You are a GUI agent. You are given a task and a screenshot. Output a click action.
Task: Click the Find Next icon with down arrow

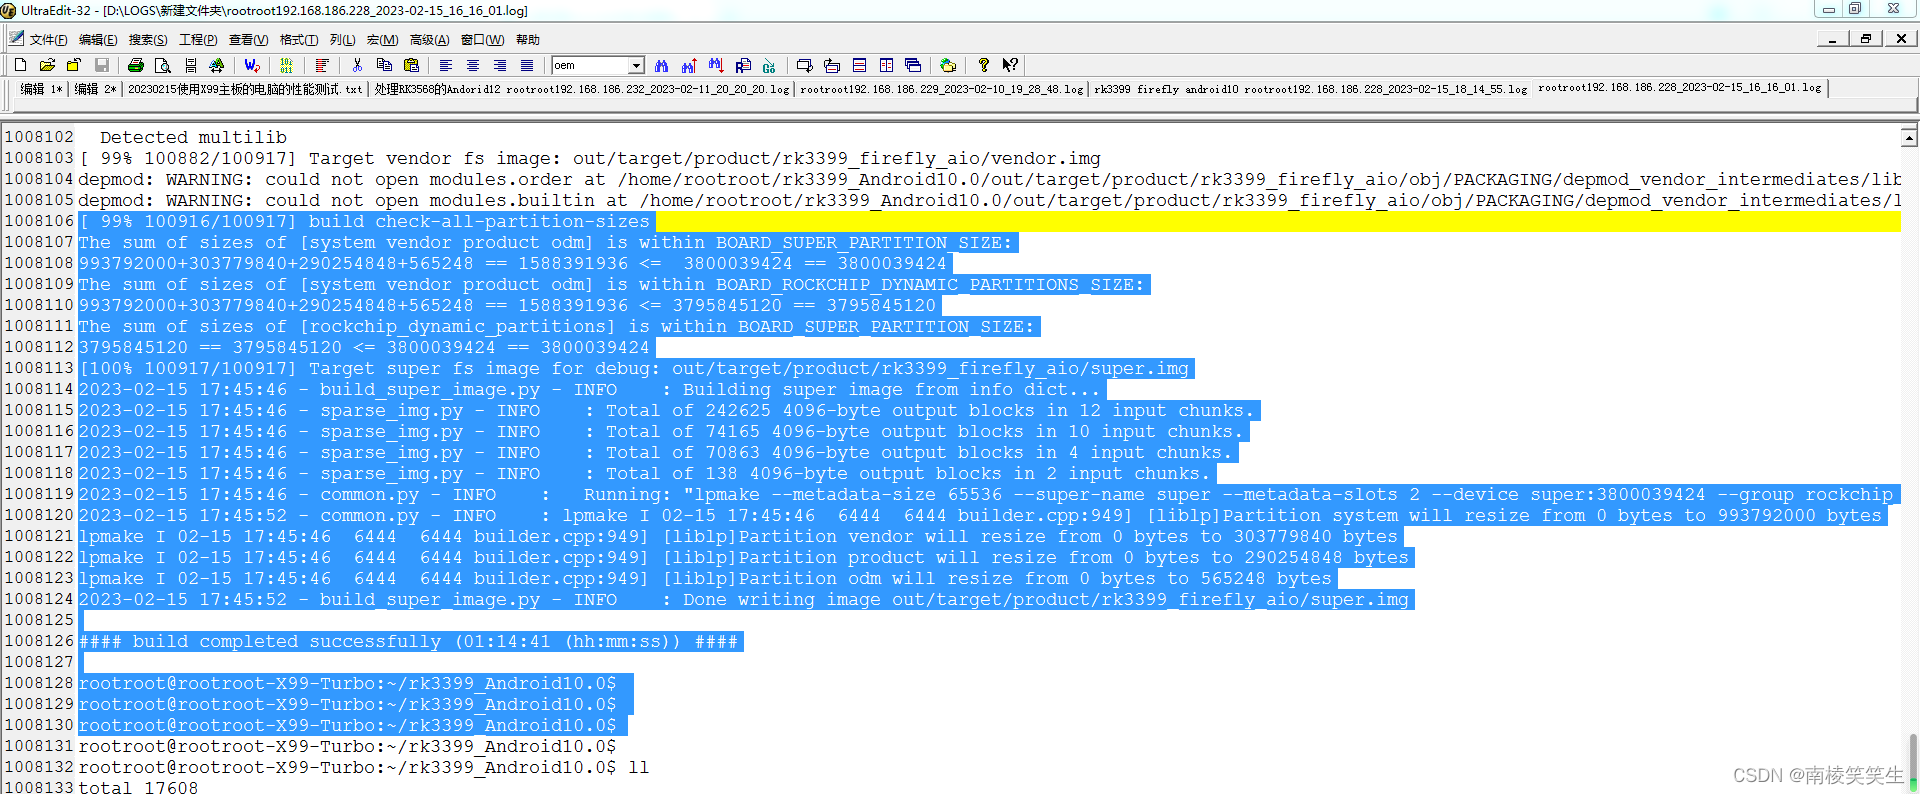[716, 65]
